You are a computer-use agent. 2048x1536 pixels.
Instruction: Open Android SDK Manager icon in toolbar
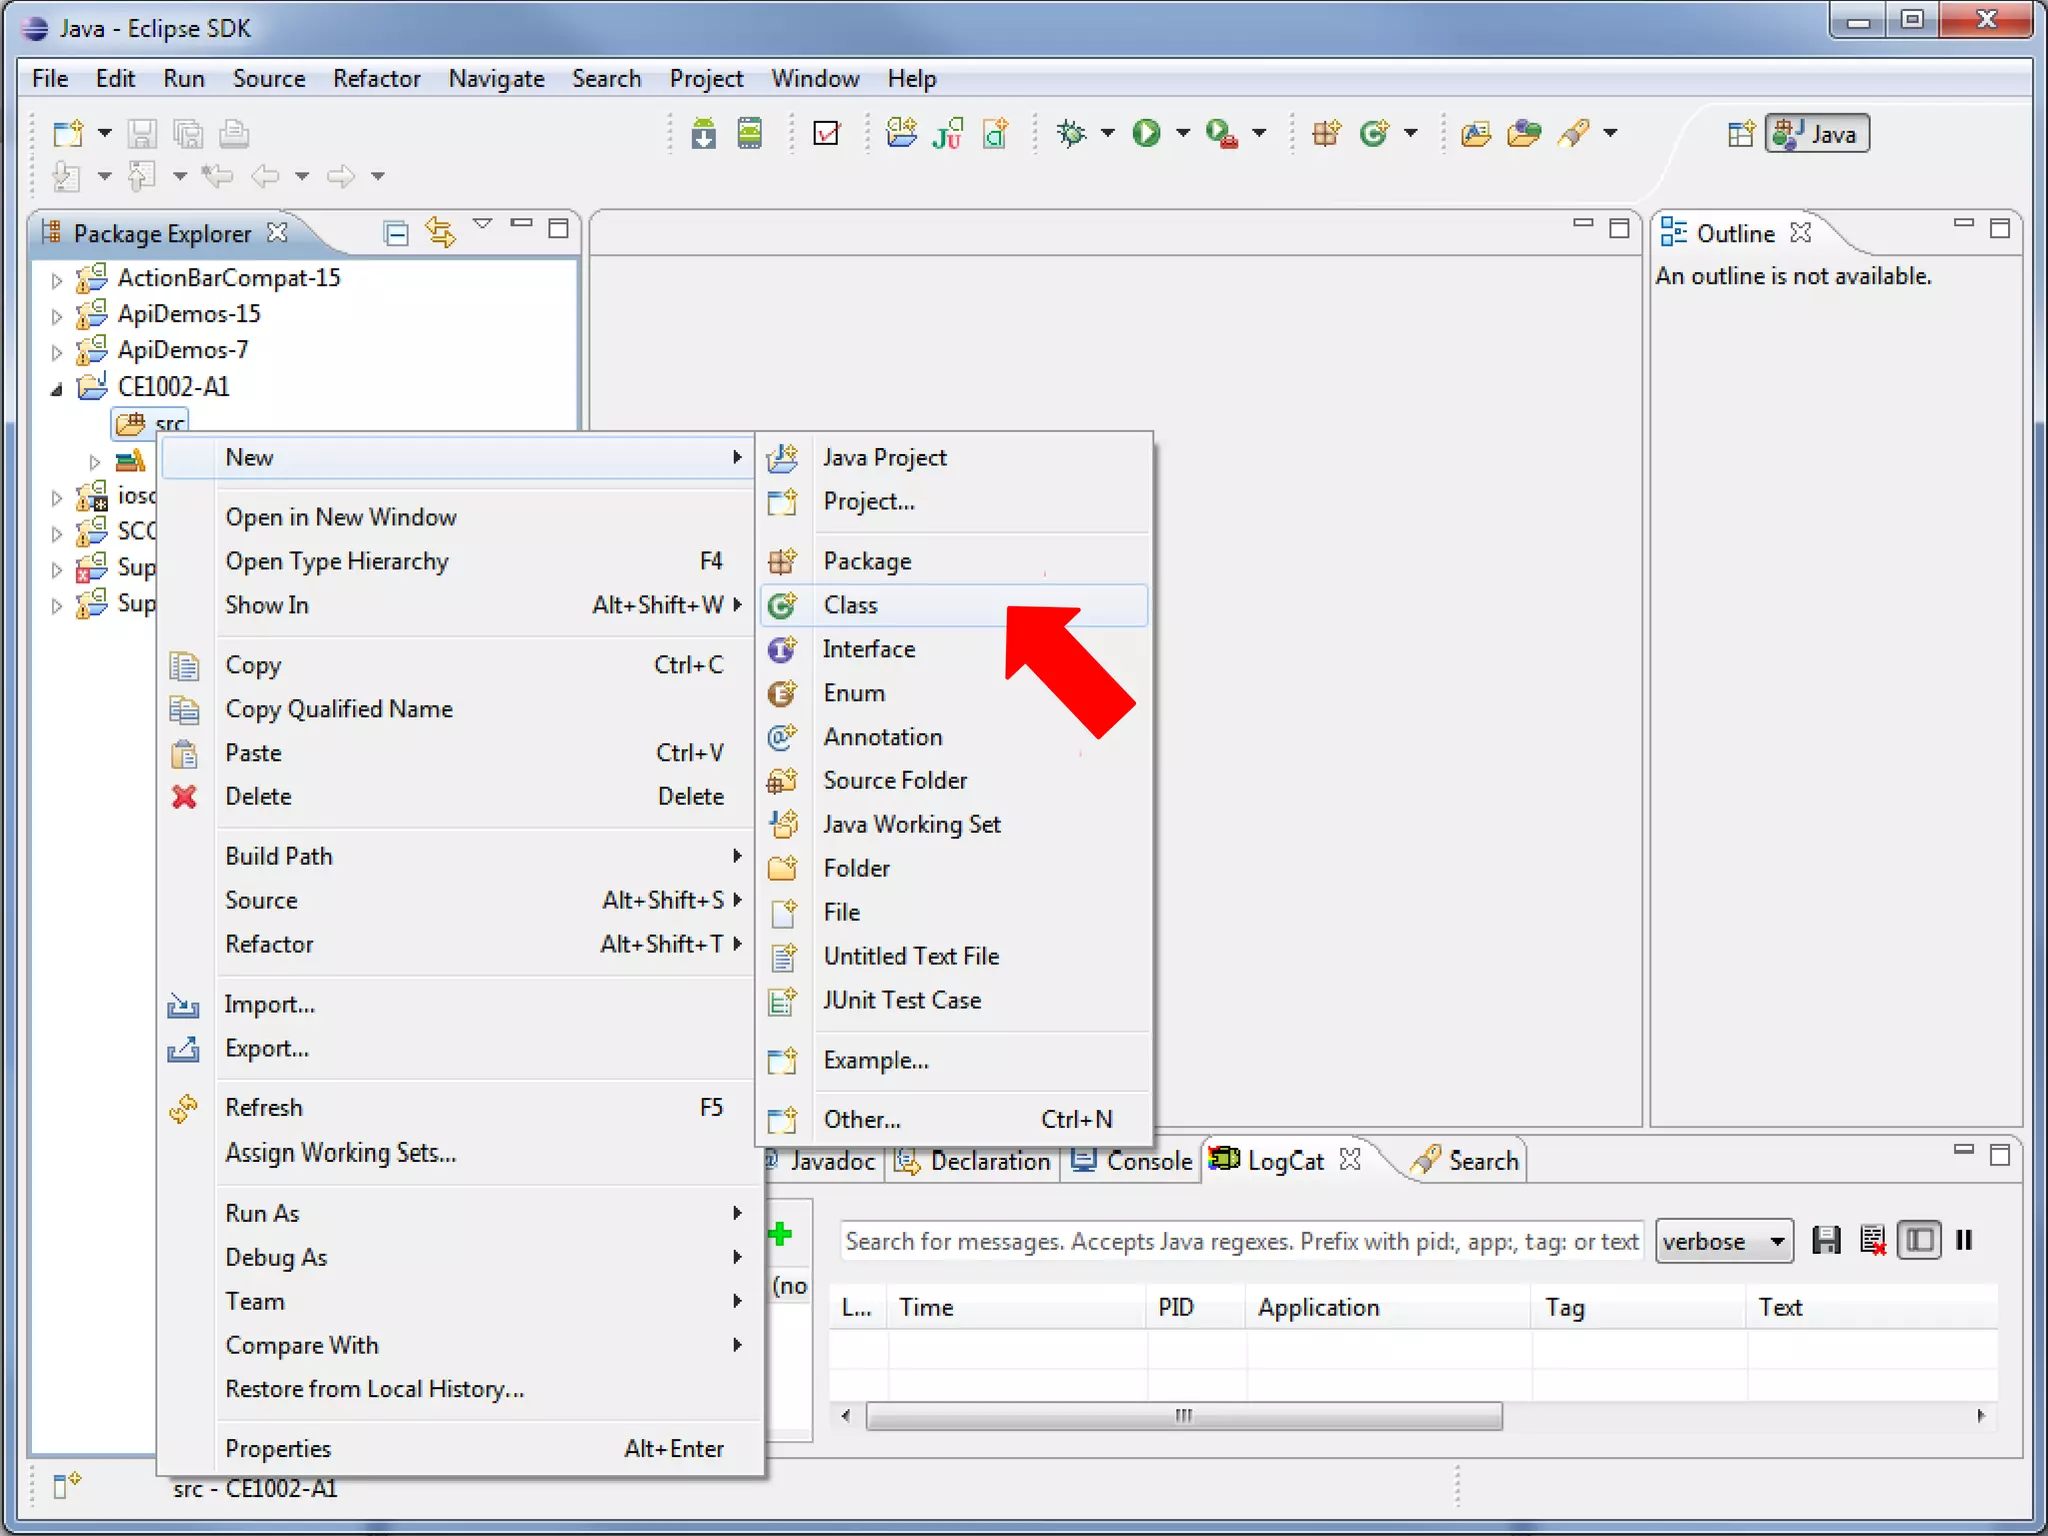tap(704, 133)
